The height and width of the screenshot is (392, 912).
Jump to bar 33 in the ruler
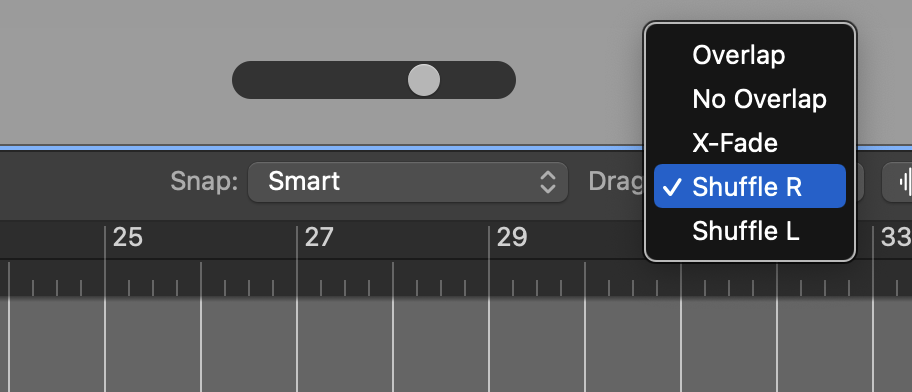pos(896,237)
